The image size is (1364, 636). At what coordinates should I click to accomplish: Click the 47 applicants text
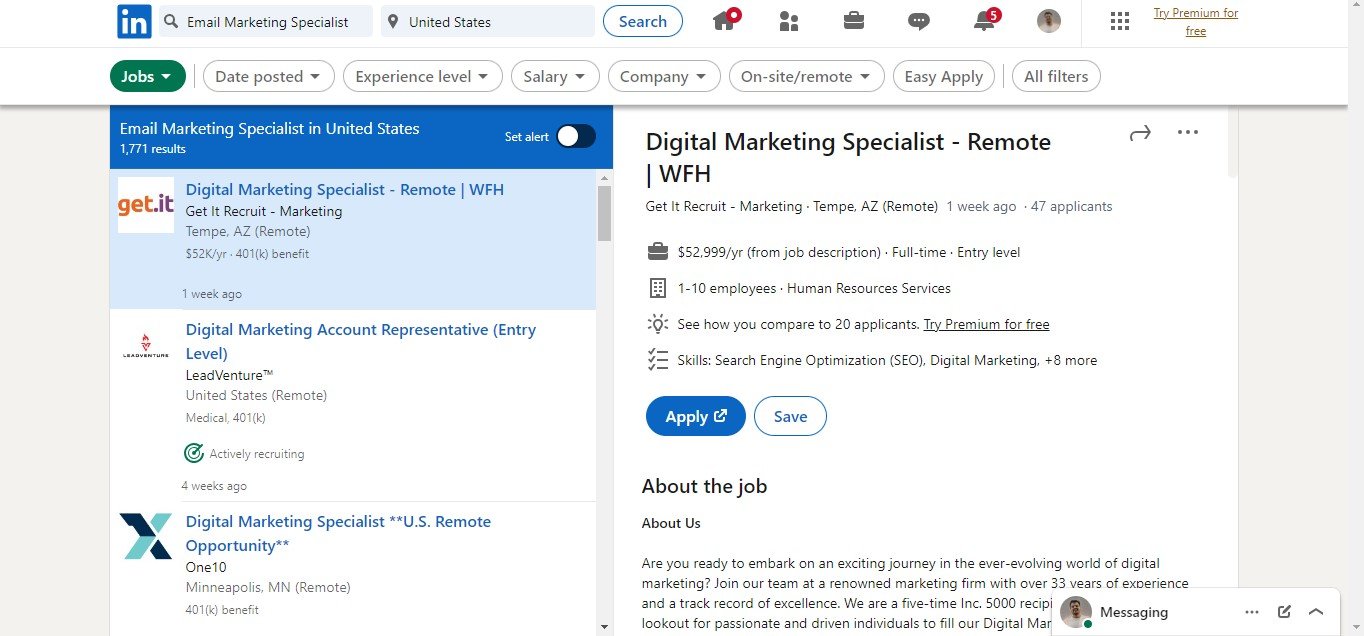[x=1072, y=206]
